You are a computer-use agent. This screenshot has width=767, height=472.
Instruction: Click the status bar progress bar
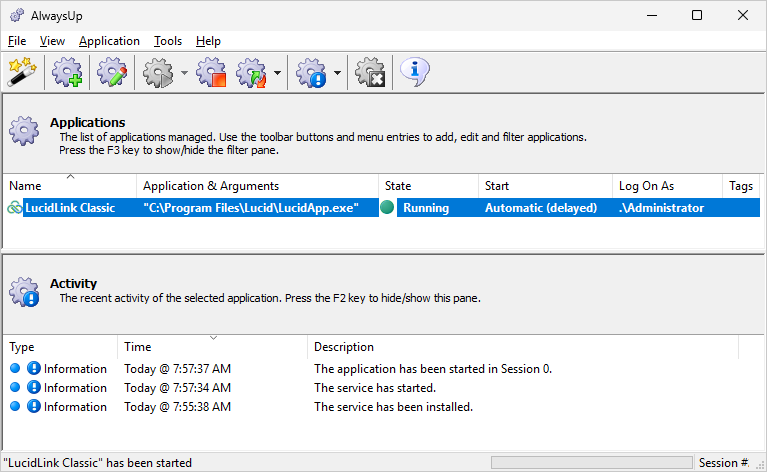tap(592, 463)
